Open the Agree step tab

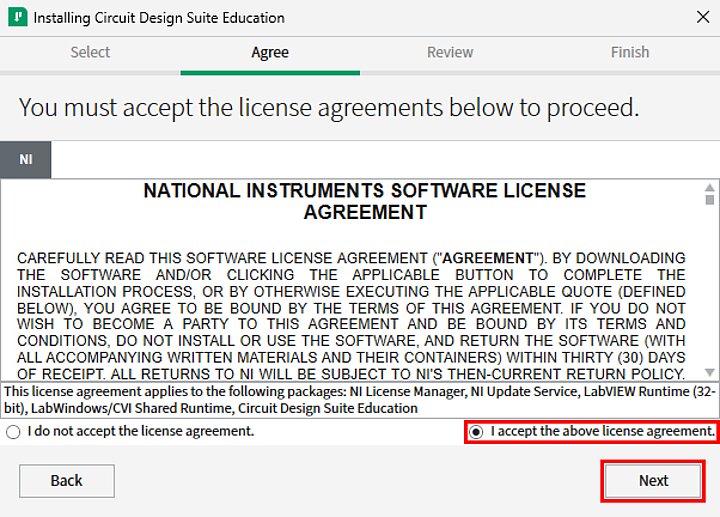tap(270, 52)
